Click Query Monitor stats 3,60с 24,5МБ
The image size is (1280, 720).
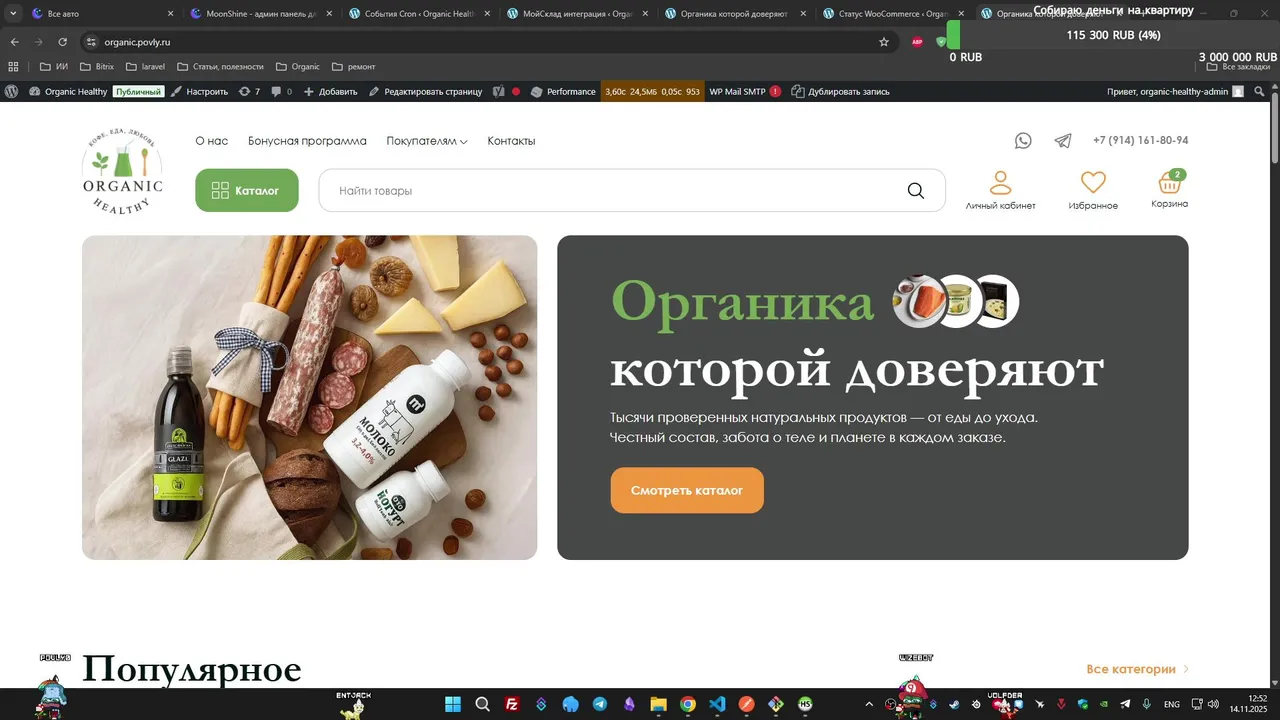[x=652, y=91]
